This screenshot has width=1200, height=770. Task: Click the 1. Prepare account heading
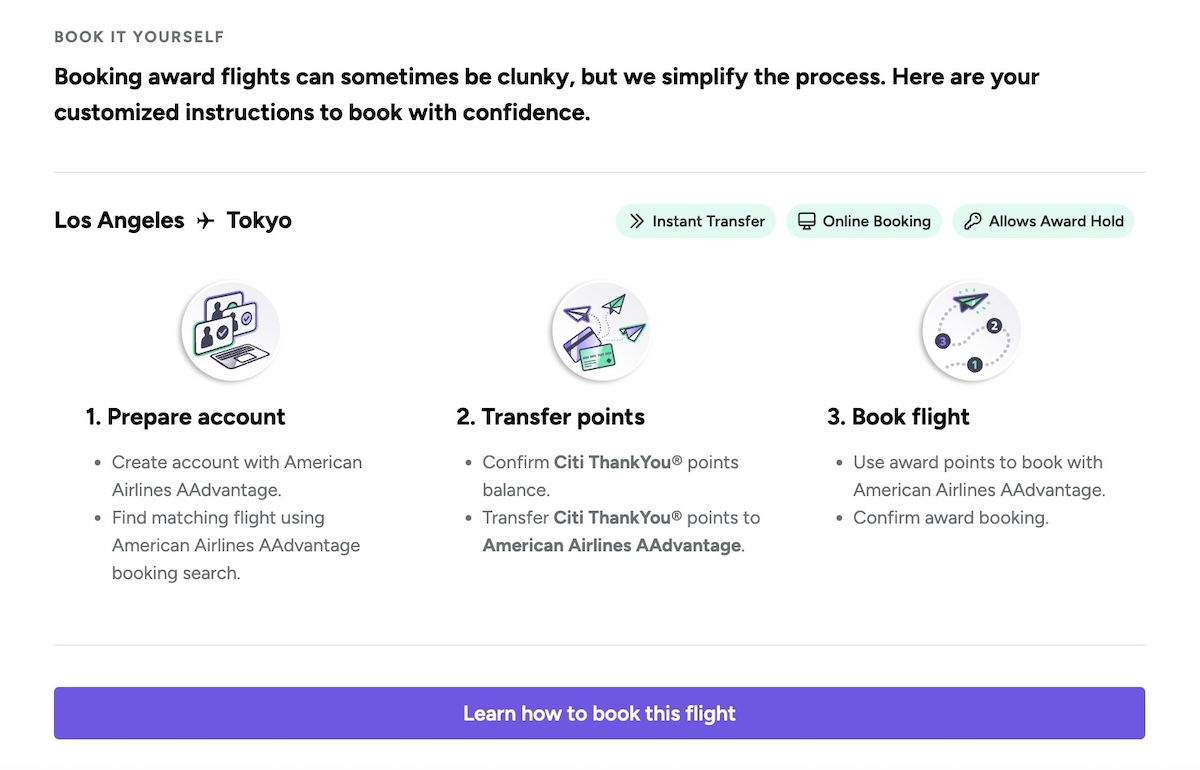tap(186, 417)
